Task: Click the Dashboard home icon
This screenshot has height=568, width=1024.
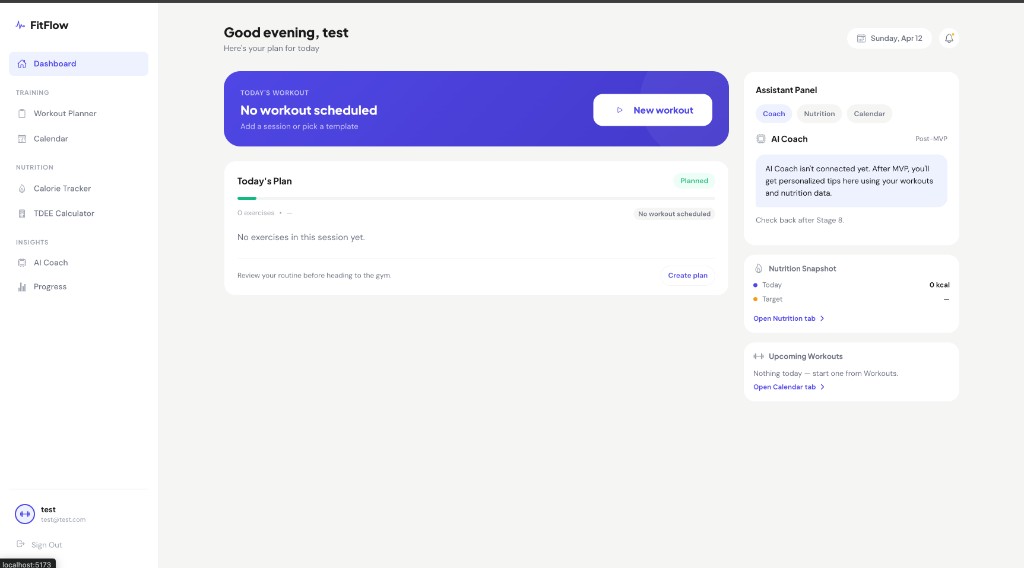Action: [x=22, y=64]
